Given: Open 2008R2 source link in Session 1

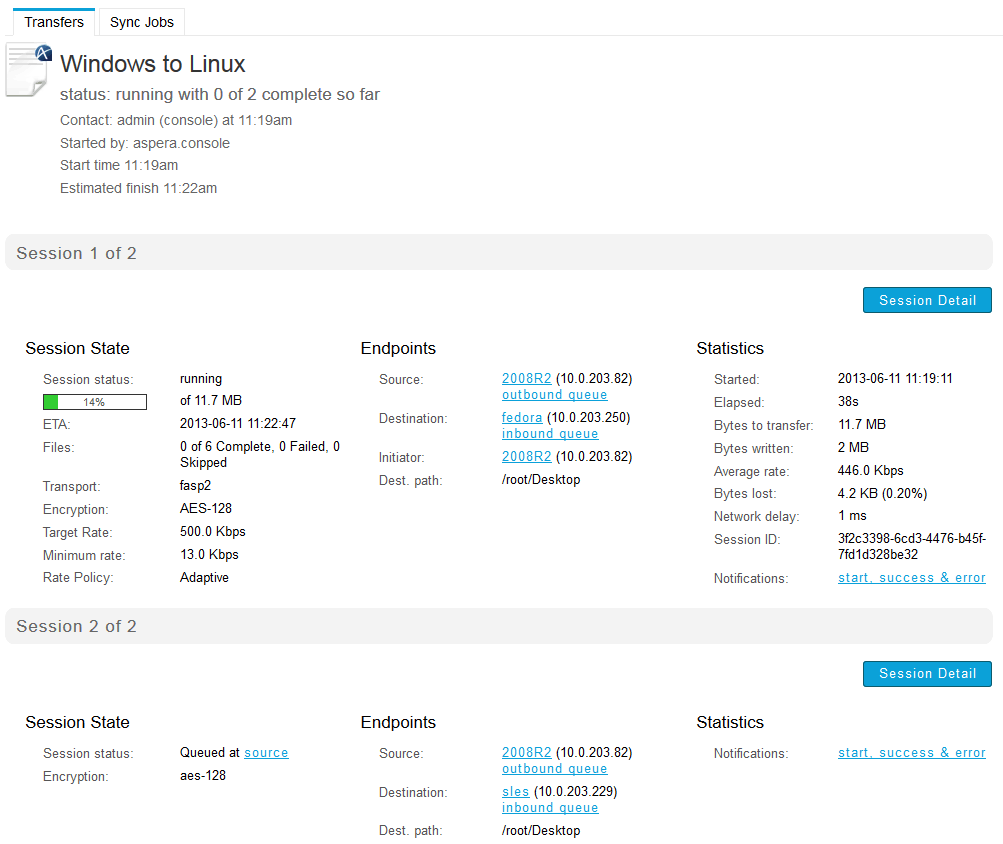Looking at the screenshot, I should click(526, 378).
